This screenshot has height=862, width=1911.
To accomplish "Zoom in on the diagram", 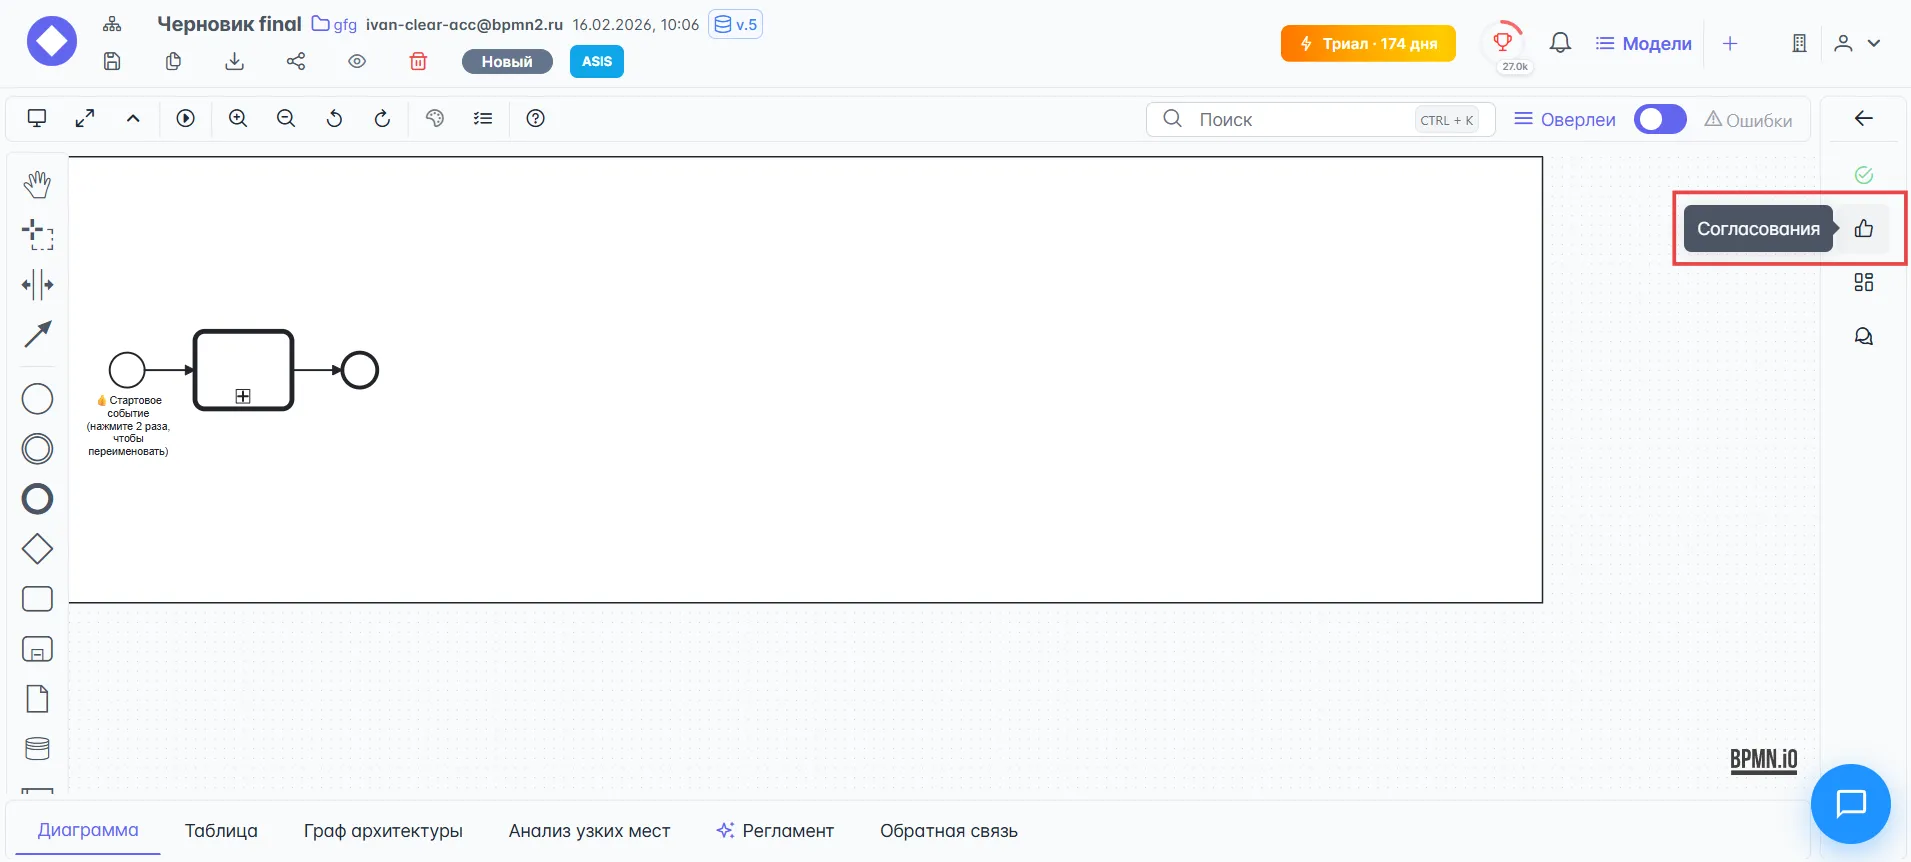I will coord(238,119).
